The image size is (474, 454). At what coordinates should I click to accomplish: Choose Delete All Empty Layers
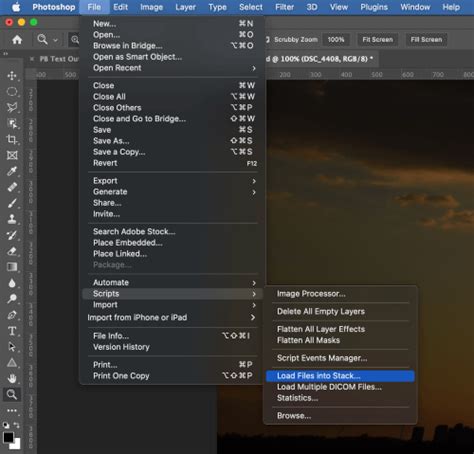340,311
